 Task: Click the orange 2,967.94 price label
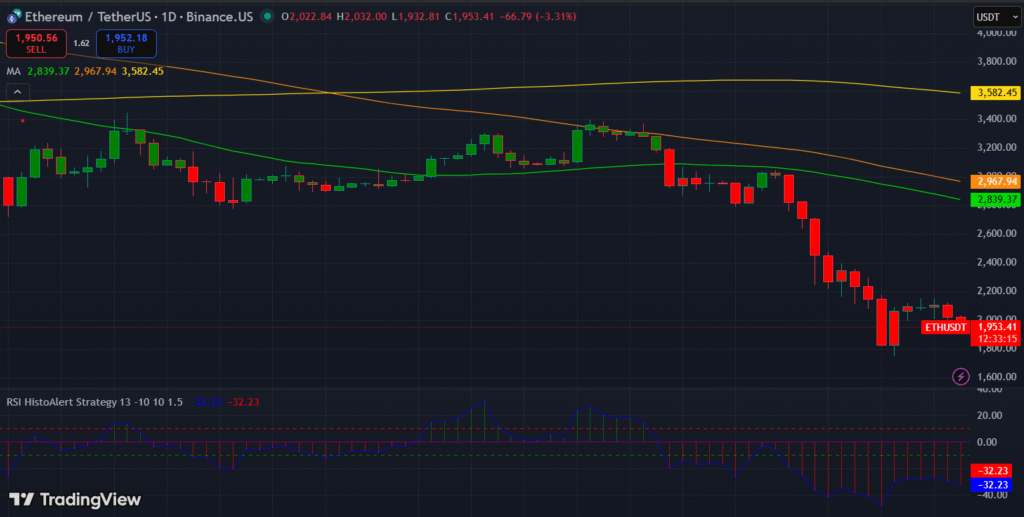coord(996,181)
